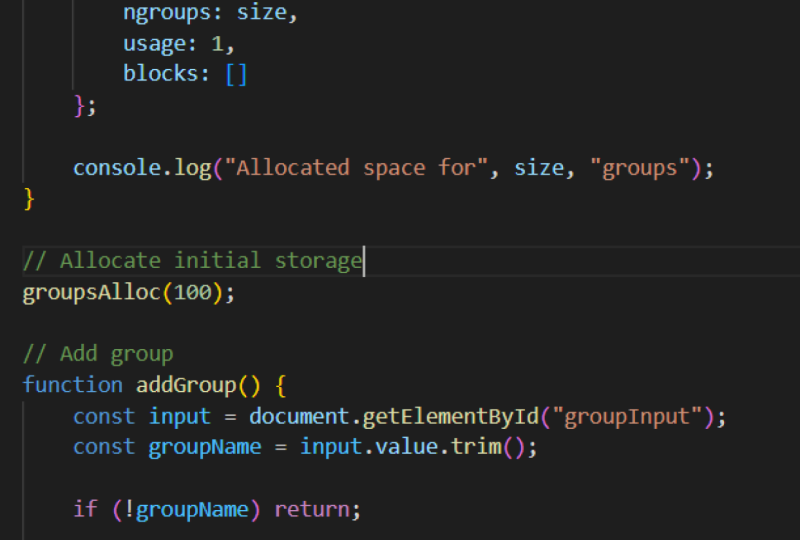Click the 'const input = document.getElementById' line

pyautogui.click(x=399, y=417)
